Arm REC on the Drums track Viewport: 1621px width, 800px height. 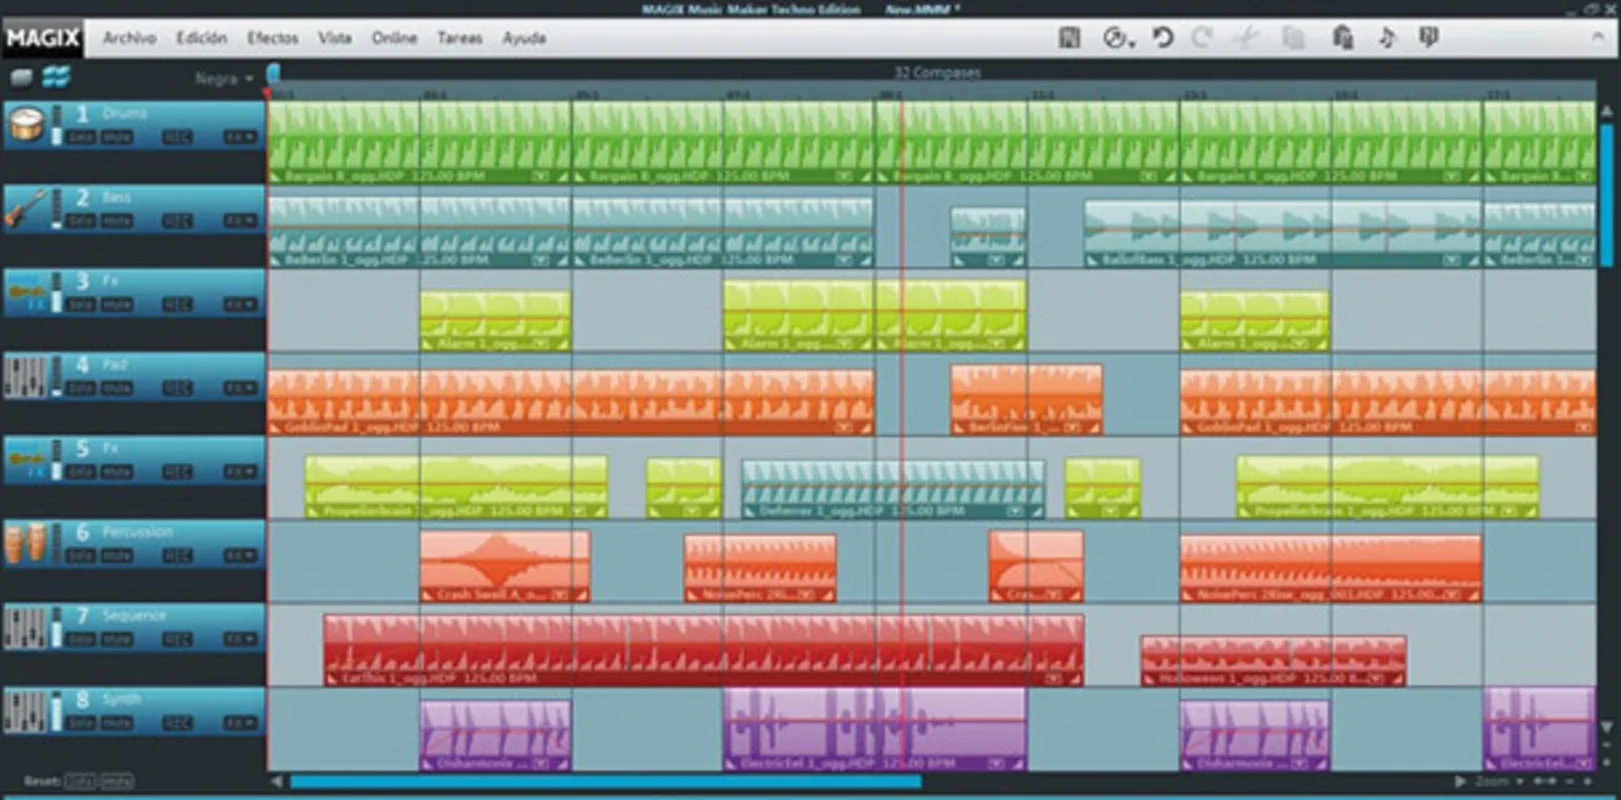(177, 137)
